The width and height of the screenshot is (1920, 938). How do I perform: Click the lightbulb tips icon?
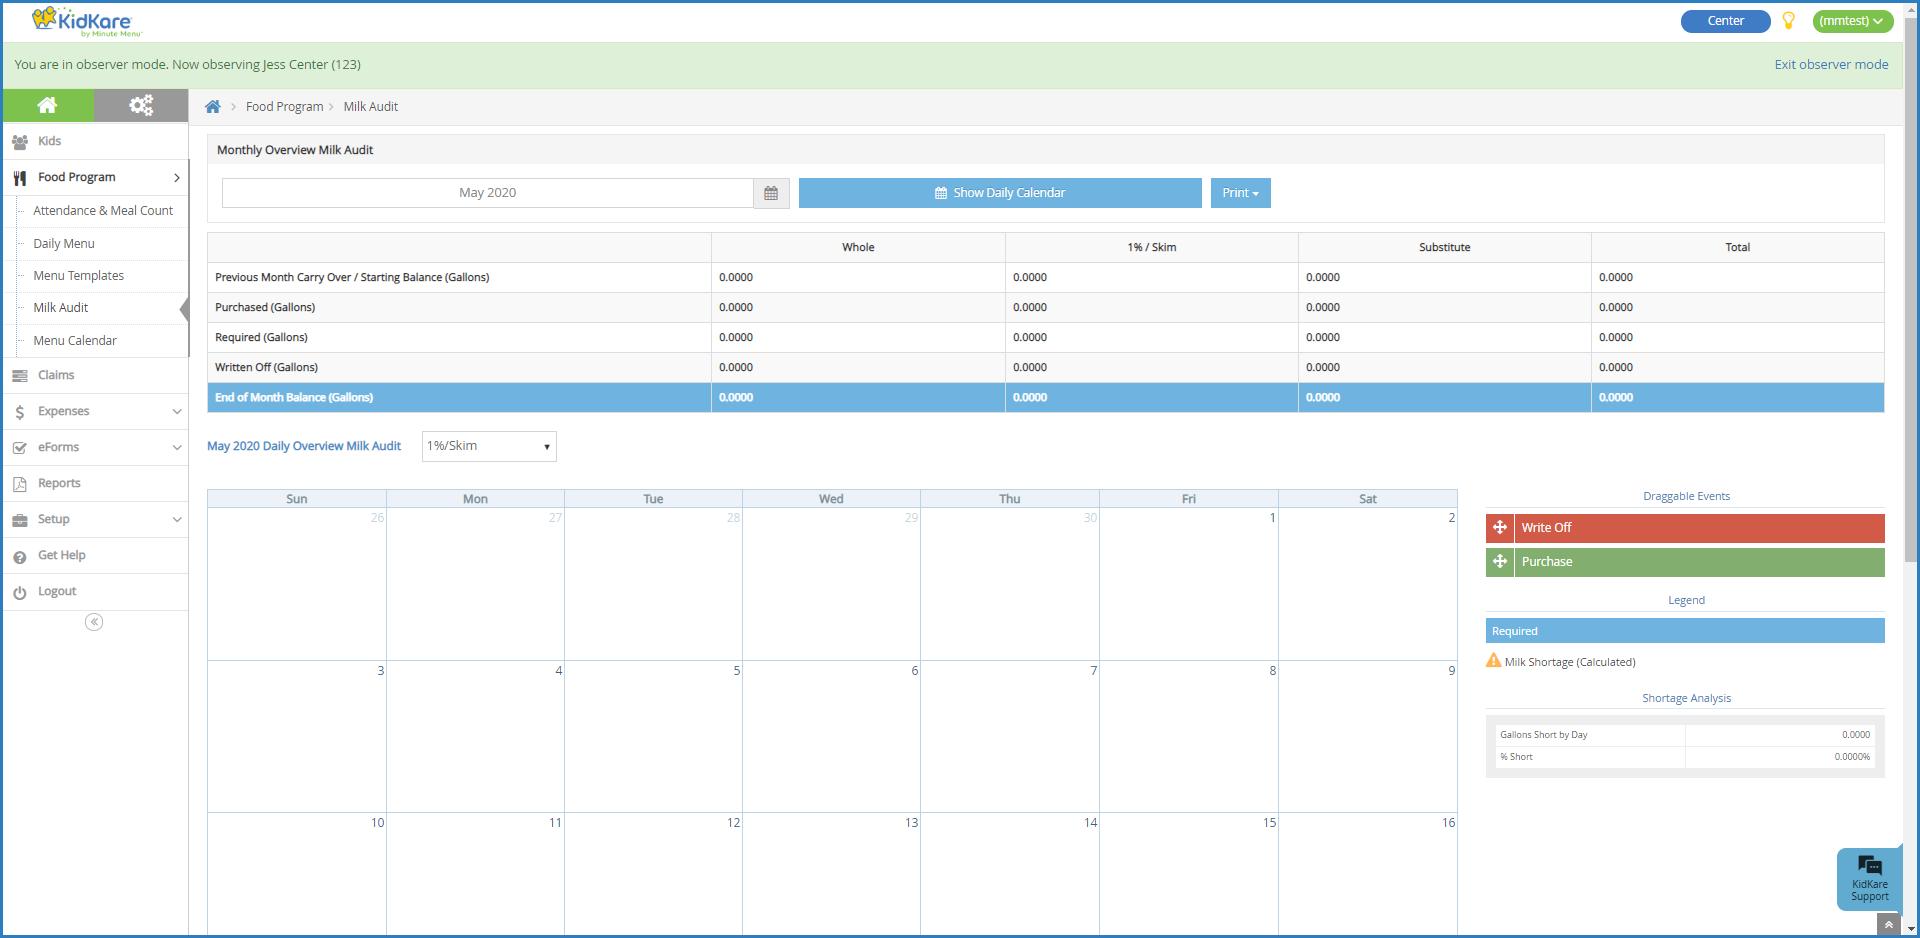click(1788, 20)
